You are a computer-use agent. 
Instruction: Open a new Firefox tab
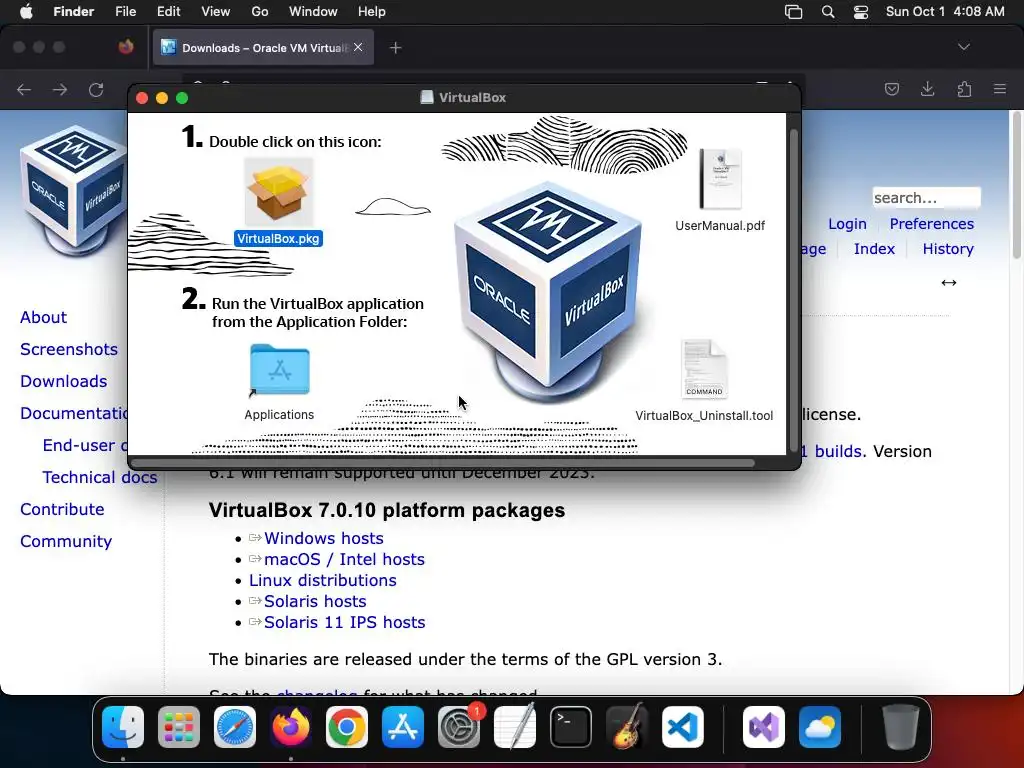click(x=395, y=48)
